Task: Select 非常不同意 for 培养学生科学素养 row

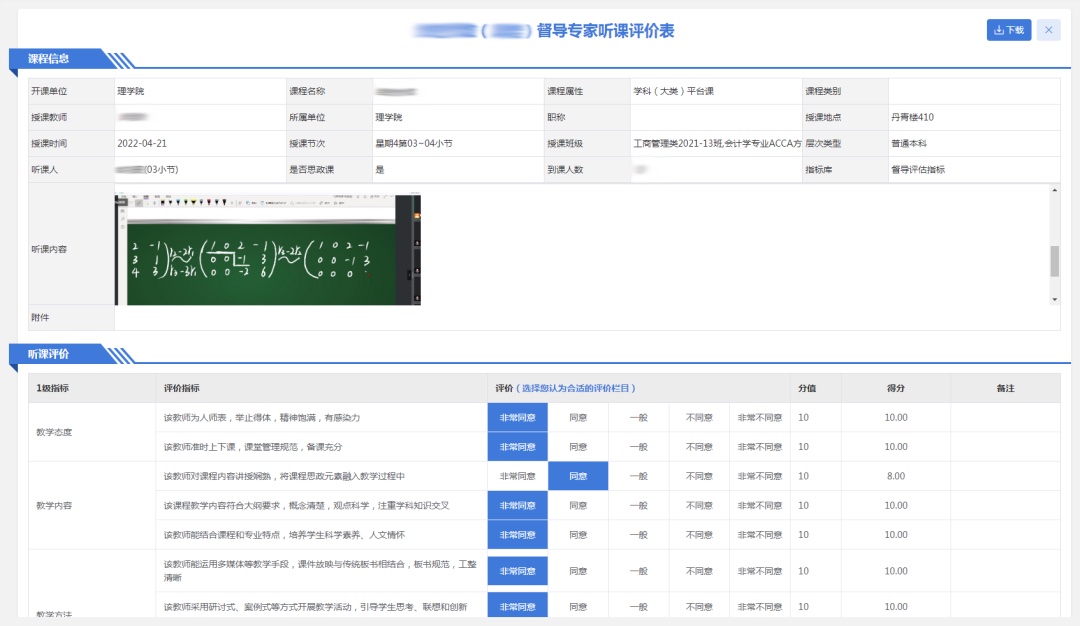Action: (x=759, y=535)
